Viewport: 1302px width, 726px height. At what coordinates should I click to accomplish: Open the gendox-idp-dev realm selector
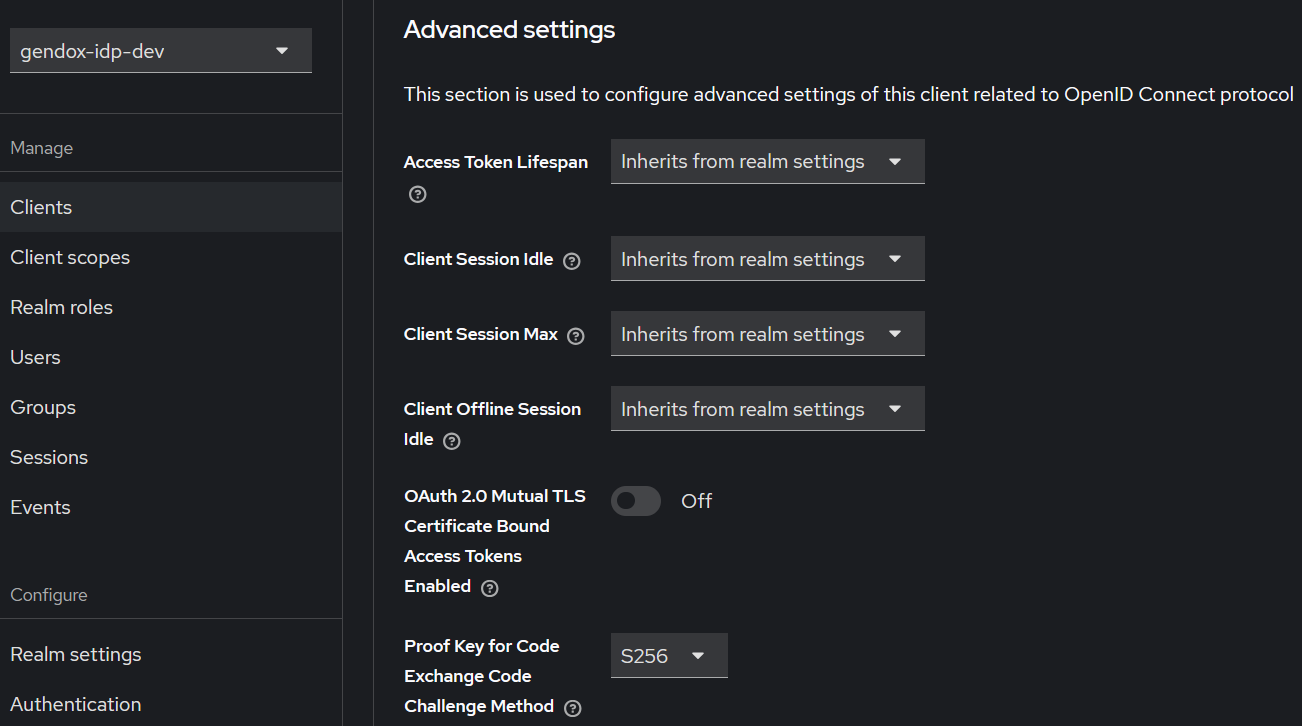(x=160, y=49)
